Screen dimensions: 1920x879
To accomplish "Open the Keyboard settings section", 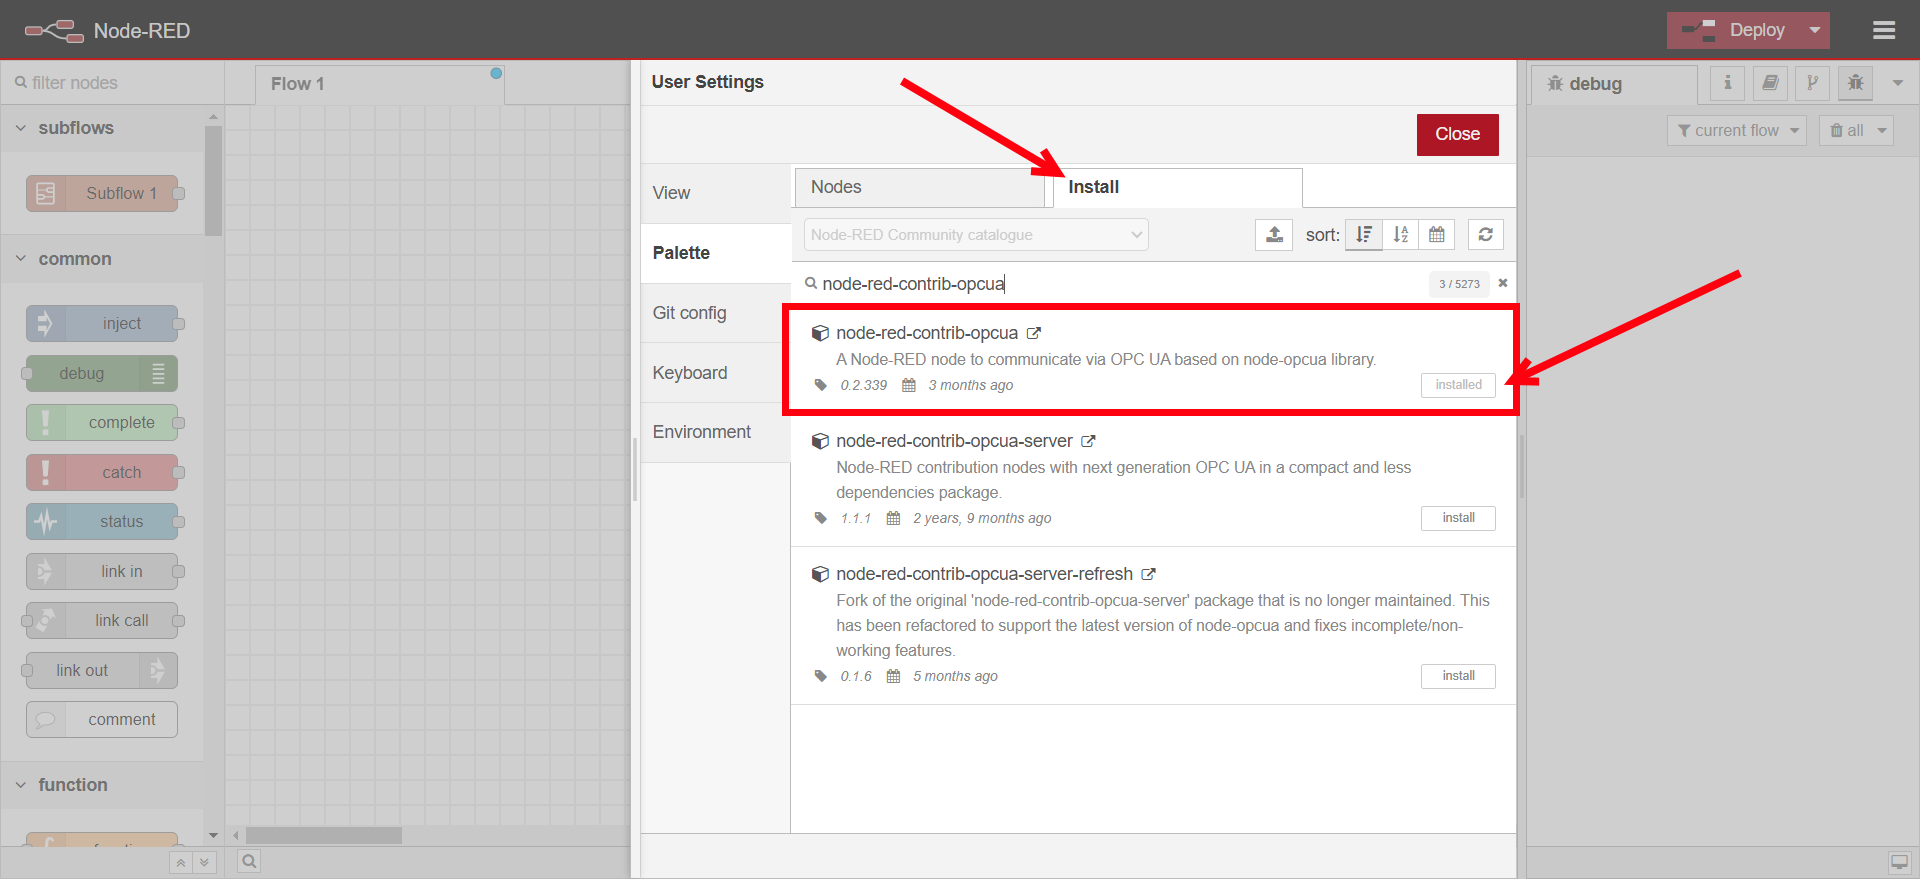I will (x=690, y=373).
